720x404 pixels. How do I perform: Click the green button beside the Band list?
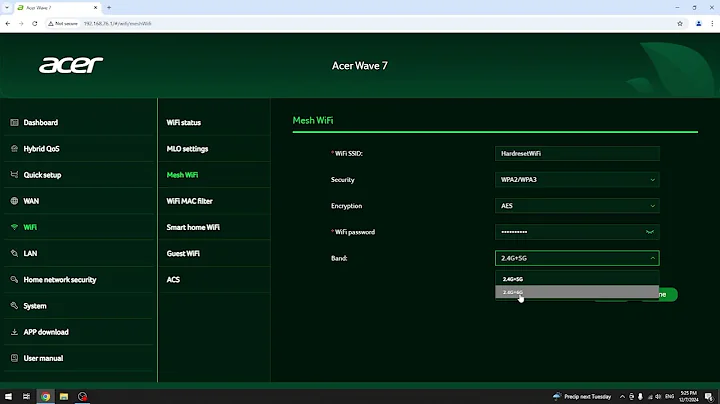click(668, 294)
